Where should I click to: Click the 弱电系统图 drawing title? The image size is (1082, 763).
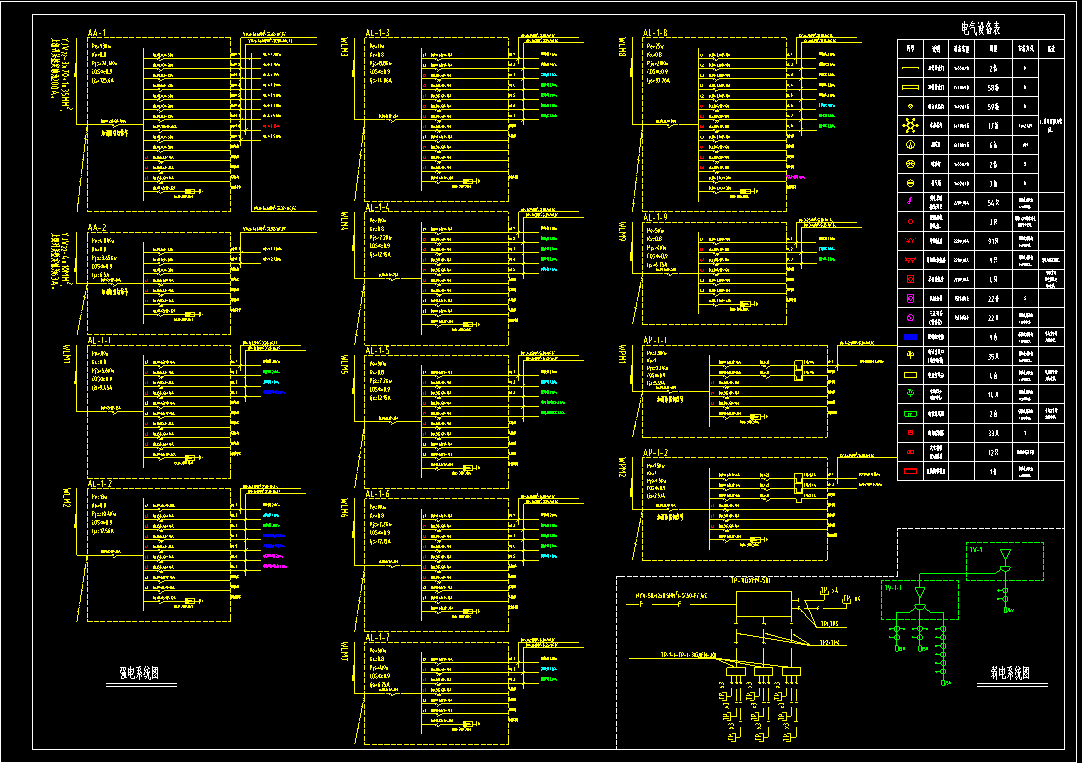click(1011, 673)
